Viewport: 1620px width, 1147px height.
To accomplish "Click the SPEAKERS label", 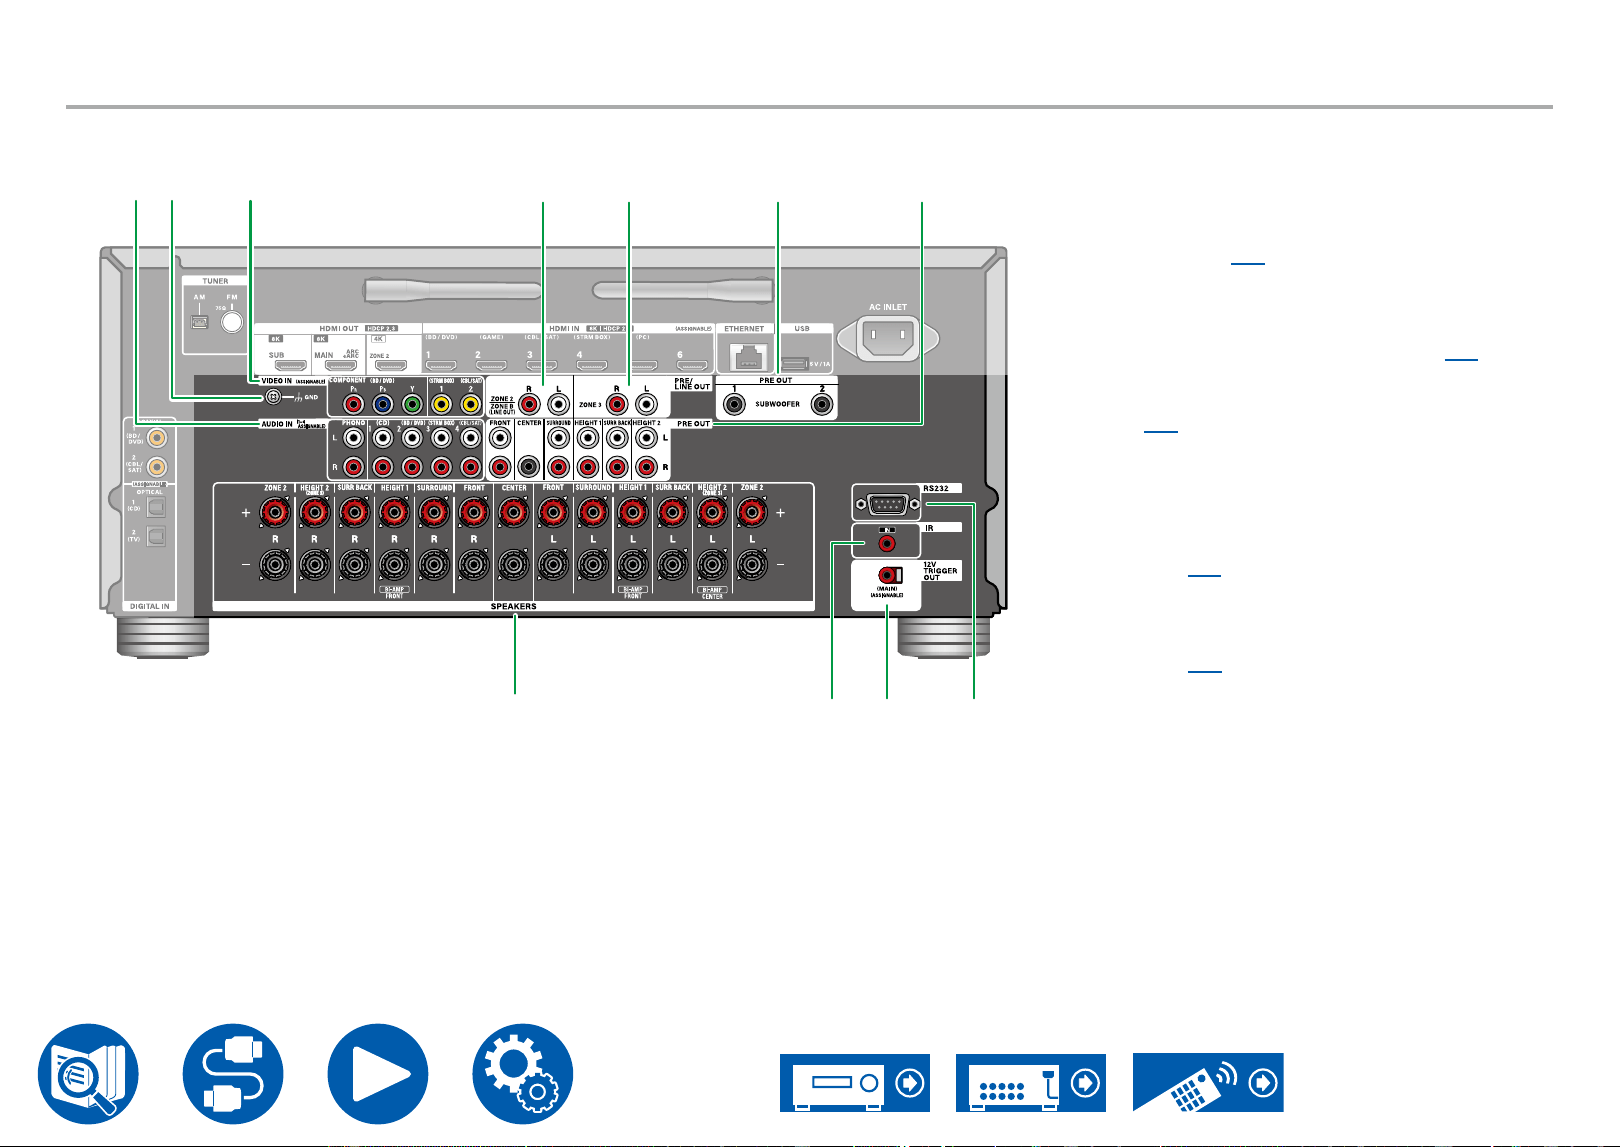I will coord(513,606).
